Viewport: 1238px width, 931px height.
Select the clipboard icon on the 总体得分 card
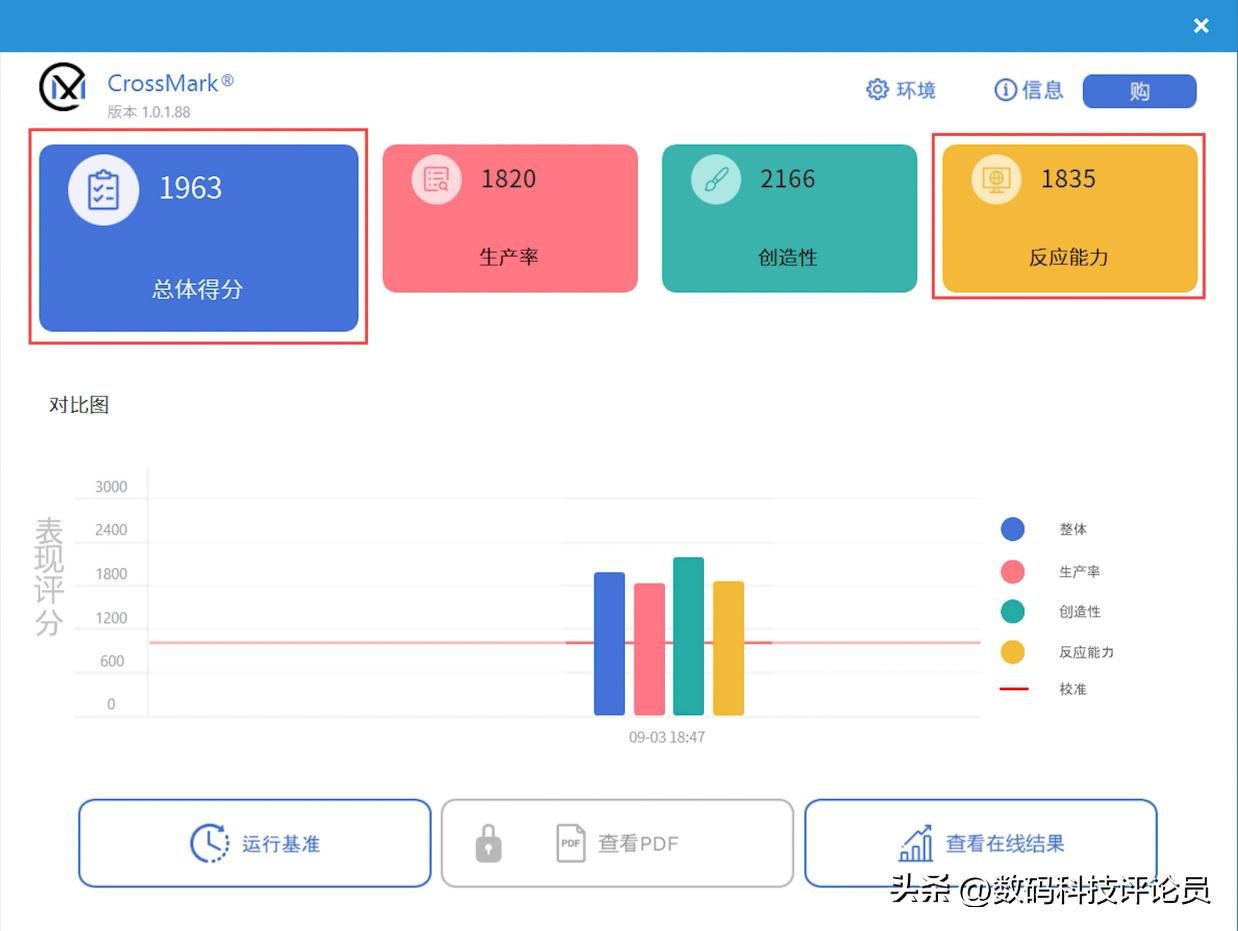tap(103, 189)
